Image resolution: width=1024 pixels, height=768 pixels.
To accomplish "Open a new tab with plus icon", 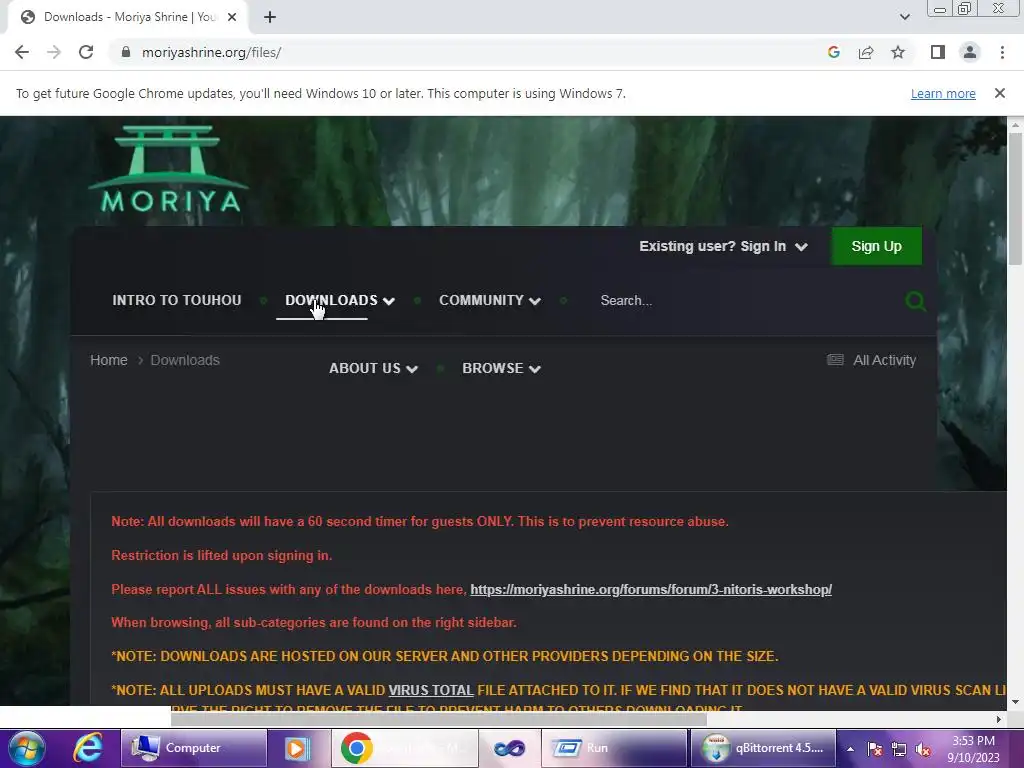I will pyautogui.click(x=270, y=17).
